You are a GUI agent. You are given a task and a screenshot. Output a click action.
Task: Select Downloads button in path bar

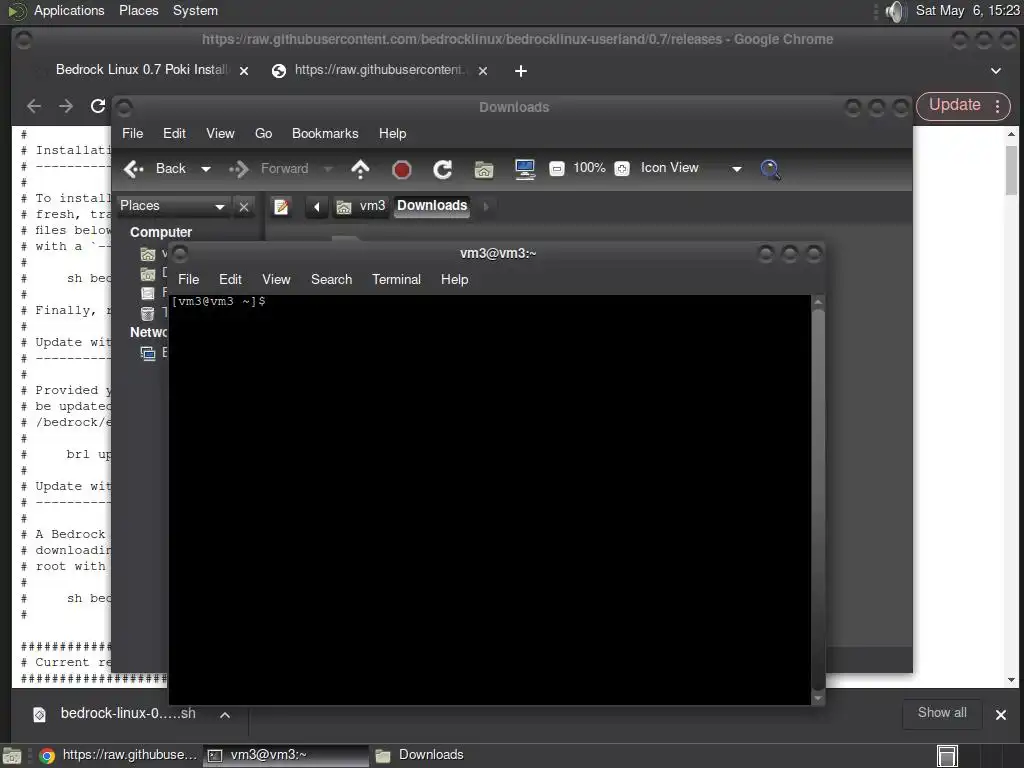point(432,206)
